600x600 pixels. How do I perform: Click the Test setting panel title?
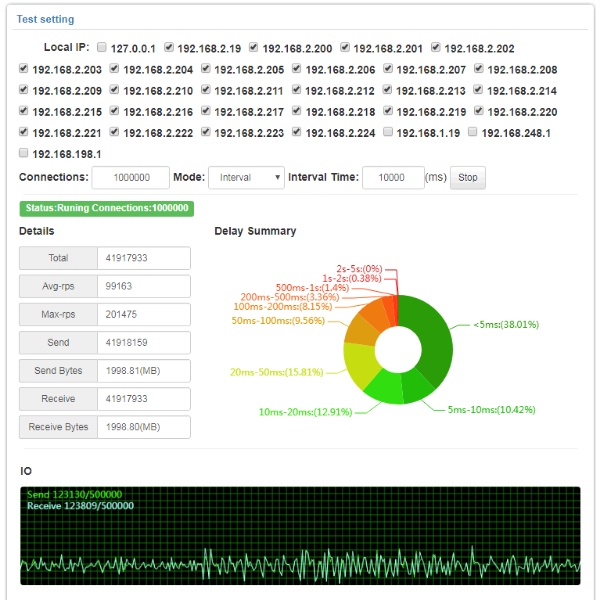tap(45, 19)
